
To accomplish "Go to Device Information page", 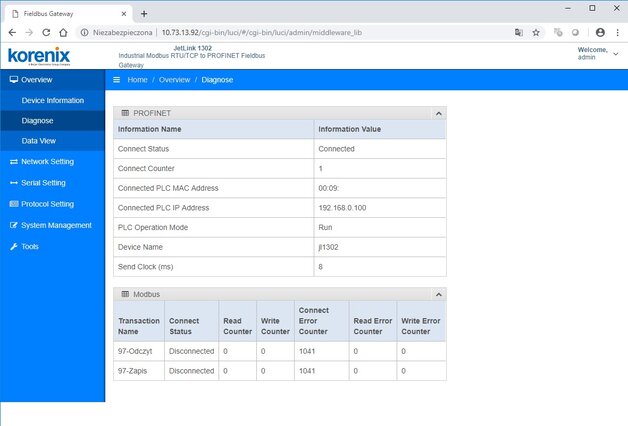I will 52,100.
